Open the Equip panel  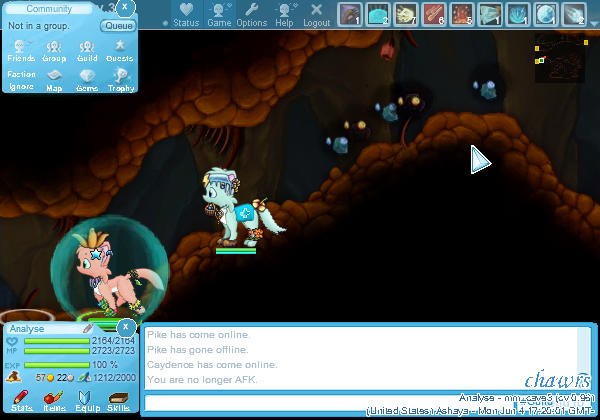click(x=86, y=401)
